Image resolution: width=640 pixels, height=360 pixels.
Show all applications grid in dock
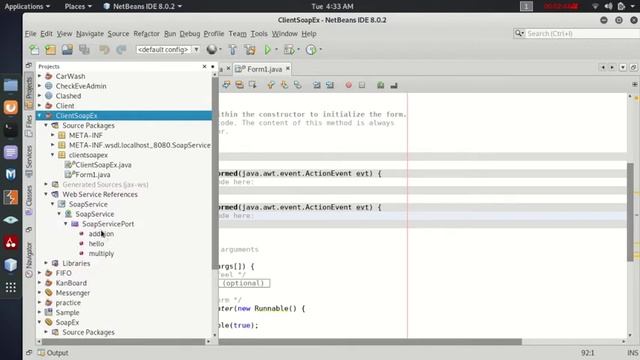point(11,287)
